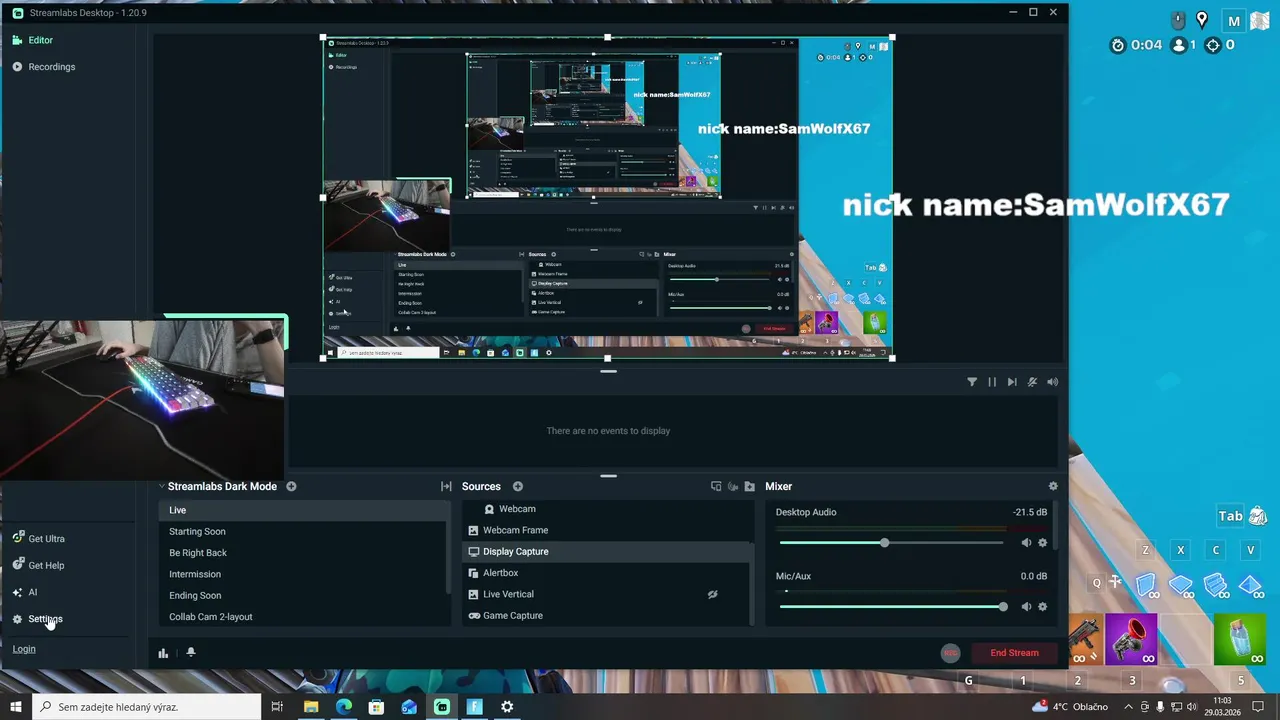Click the Login link
Viewport: 1280px width, 720px height.
(x=24, y=649)
